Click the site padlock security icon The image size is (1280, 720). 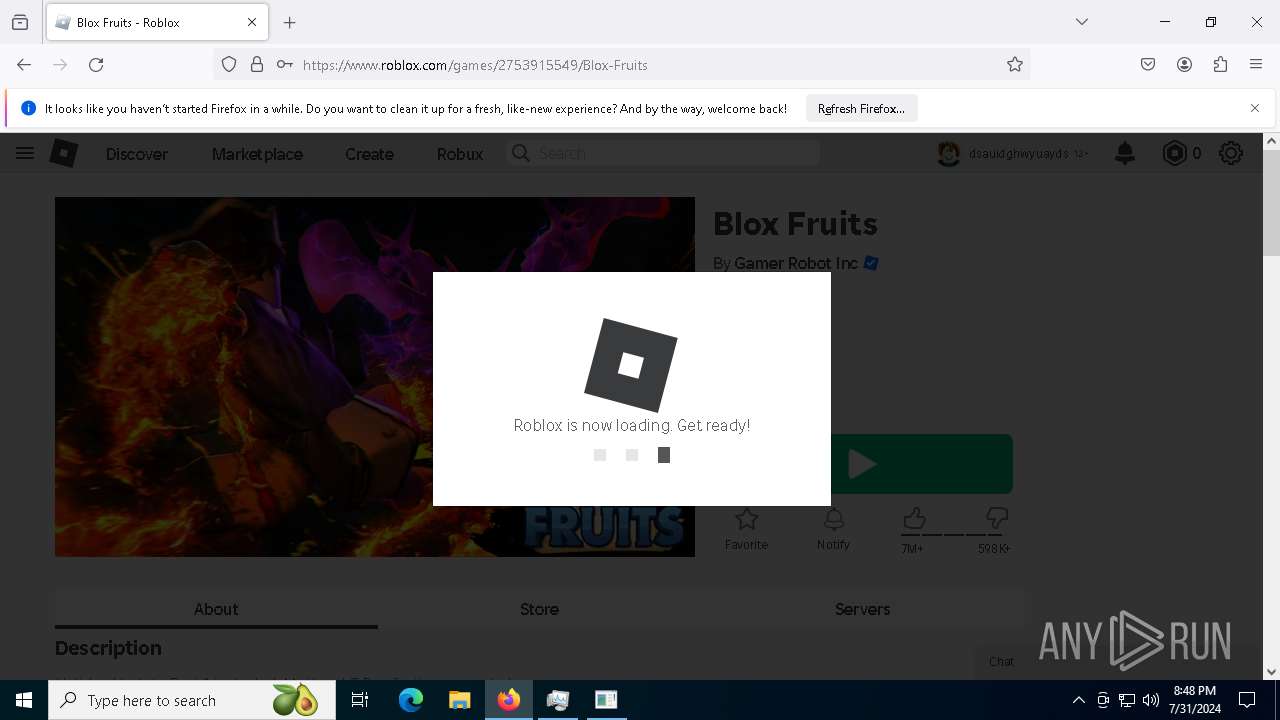(257, 64)
